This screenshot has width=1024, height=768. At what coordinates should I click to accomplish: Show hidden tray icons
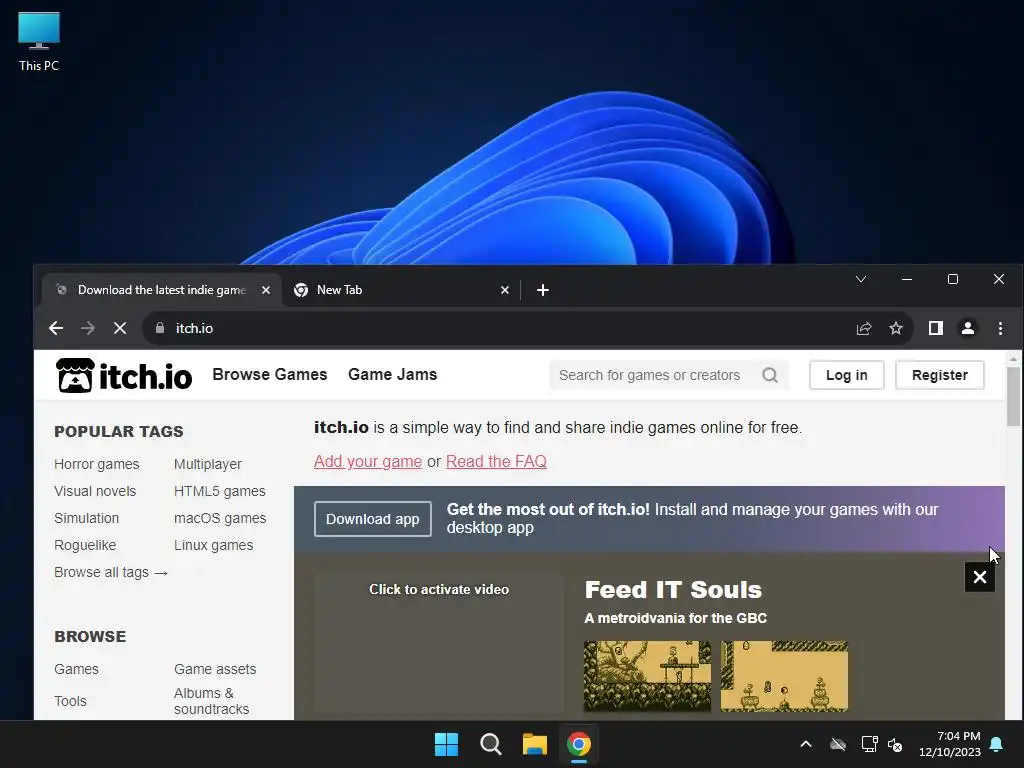coord(806,744)
